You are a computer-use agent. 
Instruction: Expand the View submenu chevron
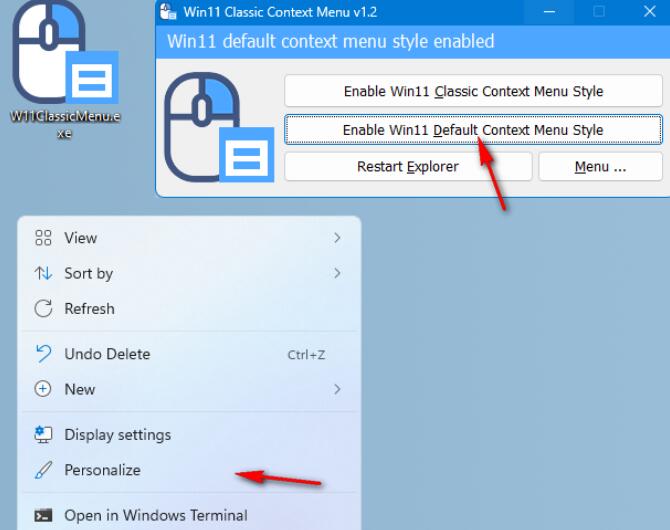pyautogui.click(x=337, y=238)
